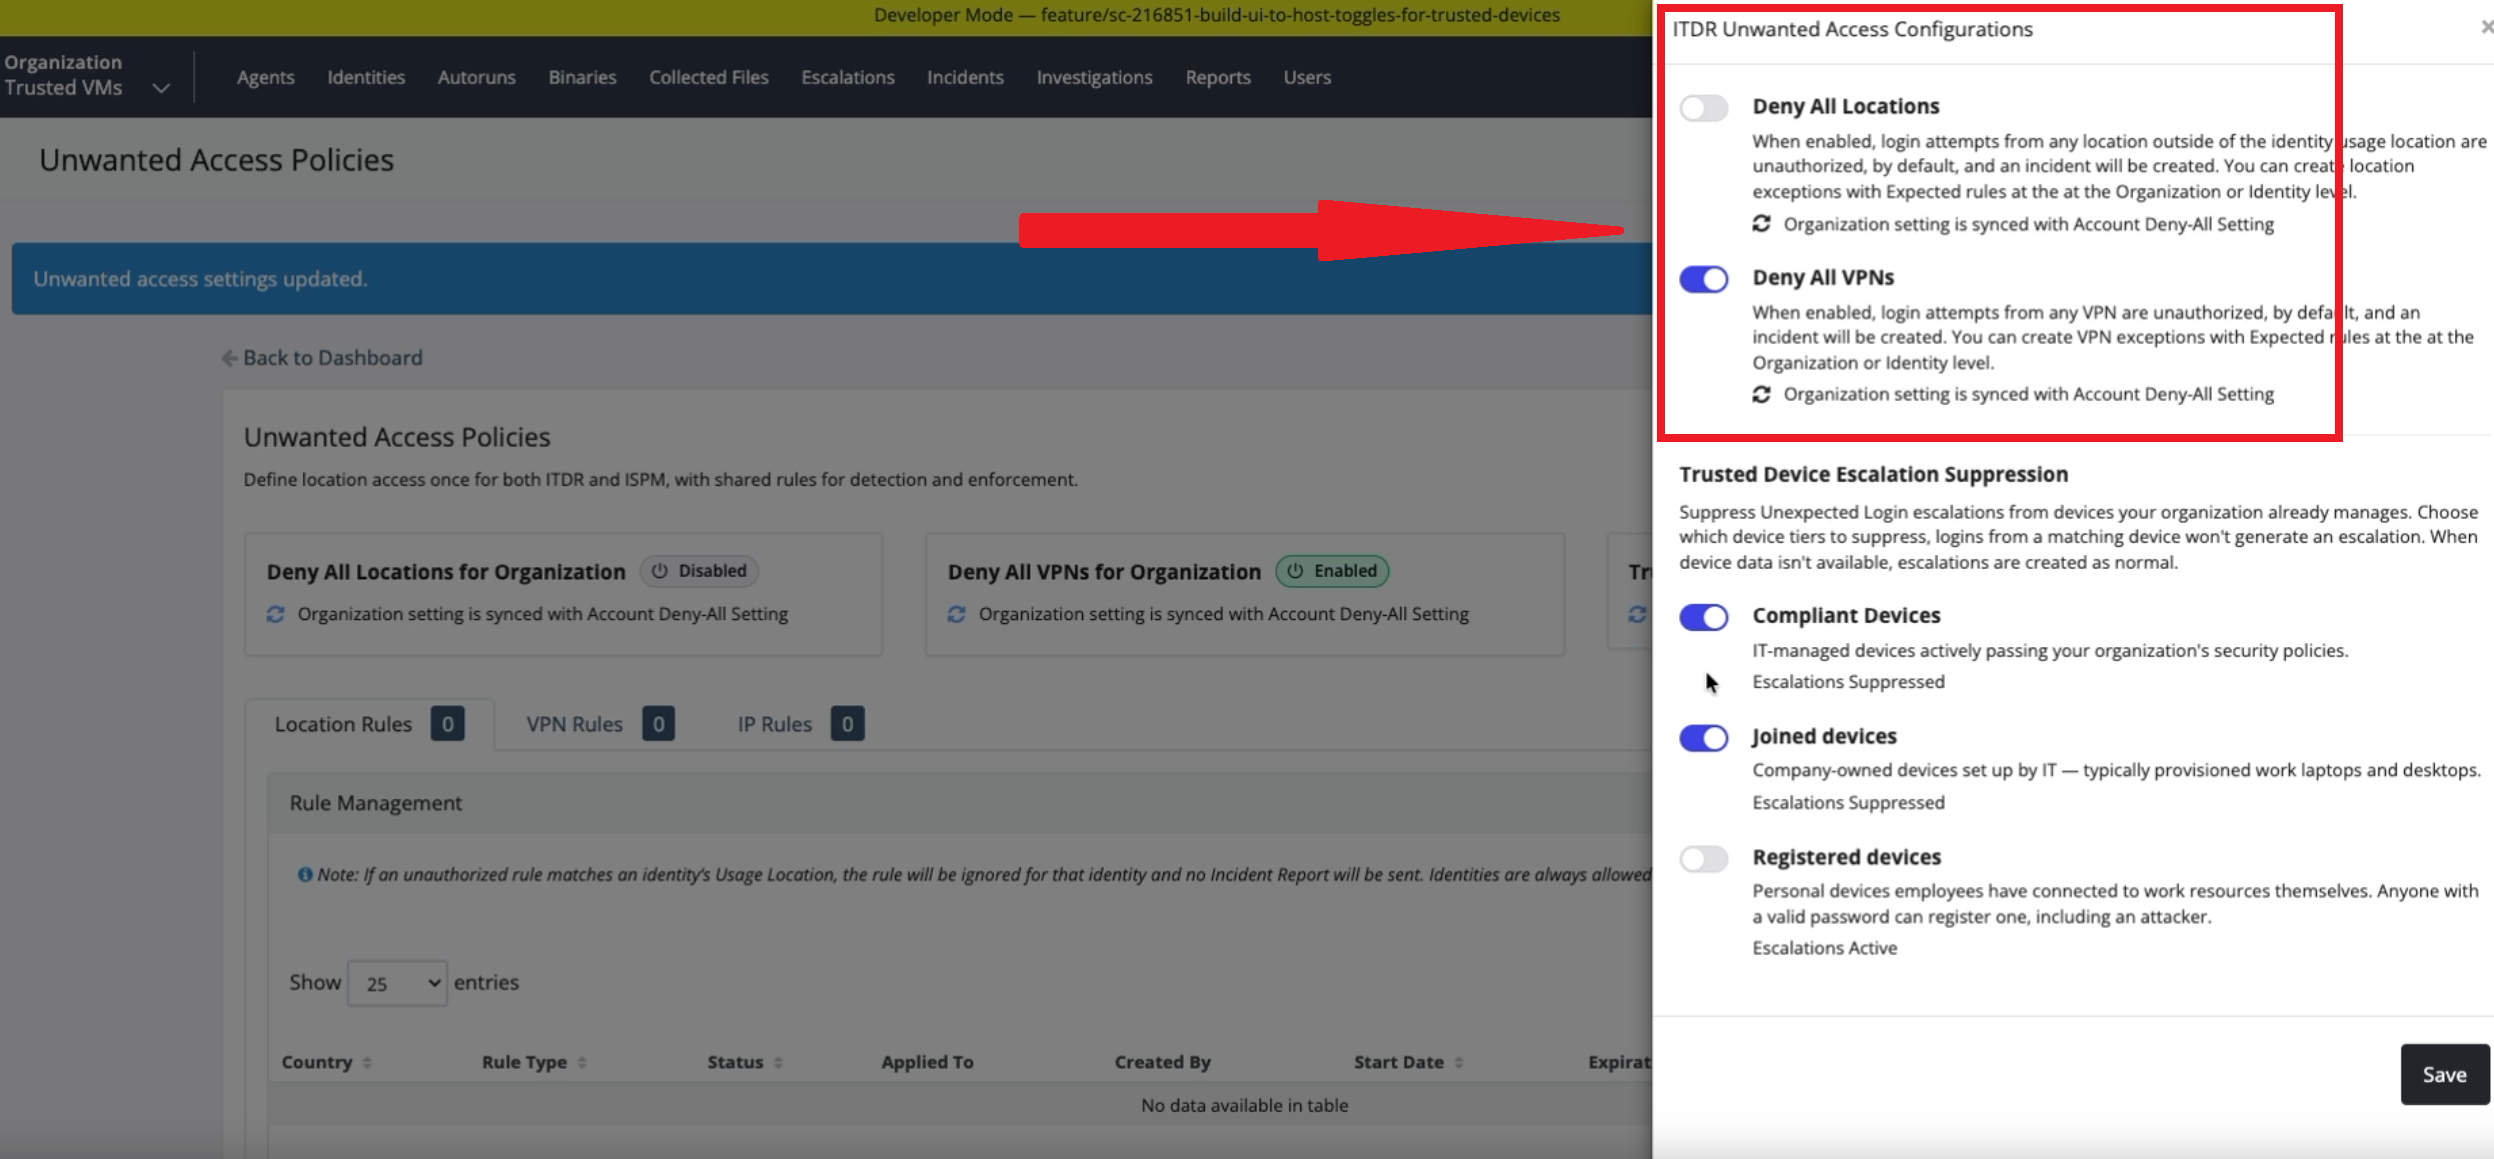
Task: Click the power icon in the Enabled badge
Action: pyautogui.click(x=1295, y=571)
